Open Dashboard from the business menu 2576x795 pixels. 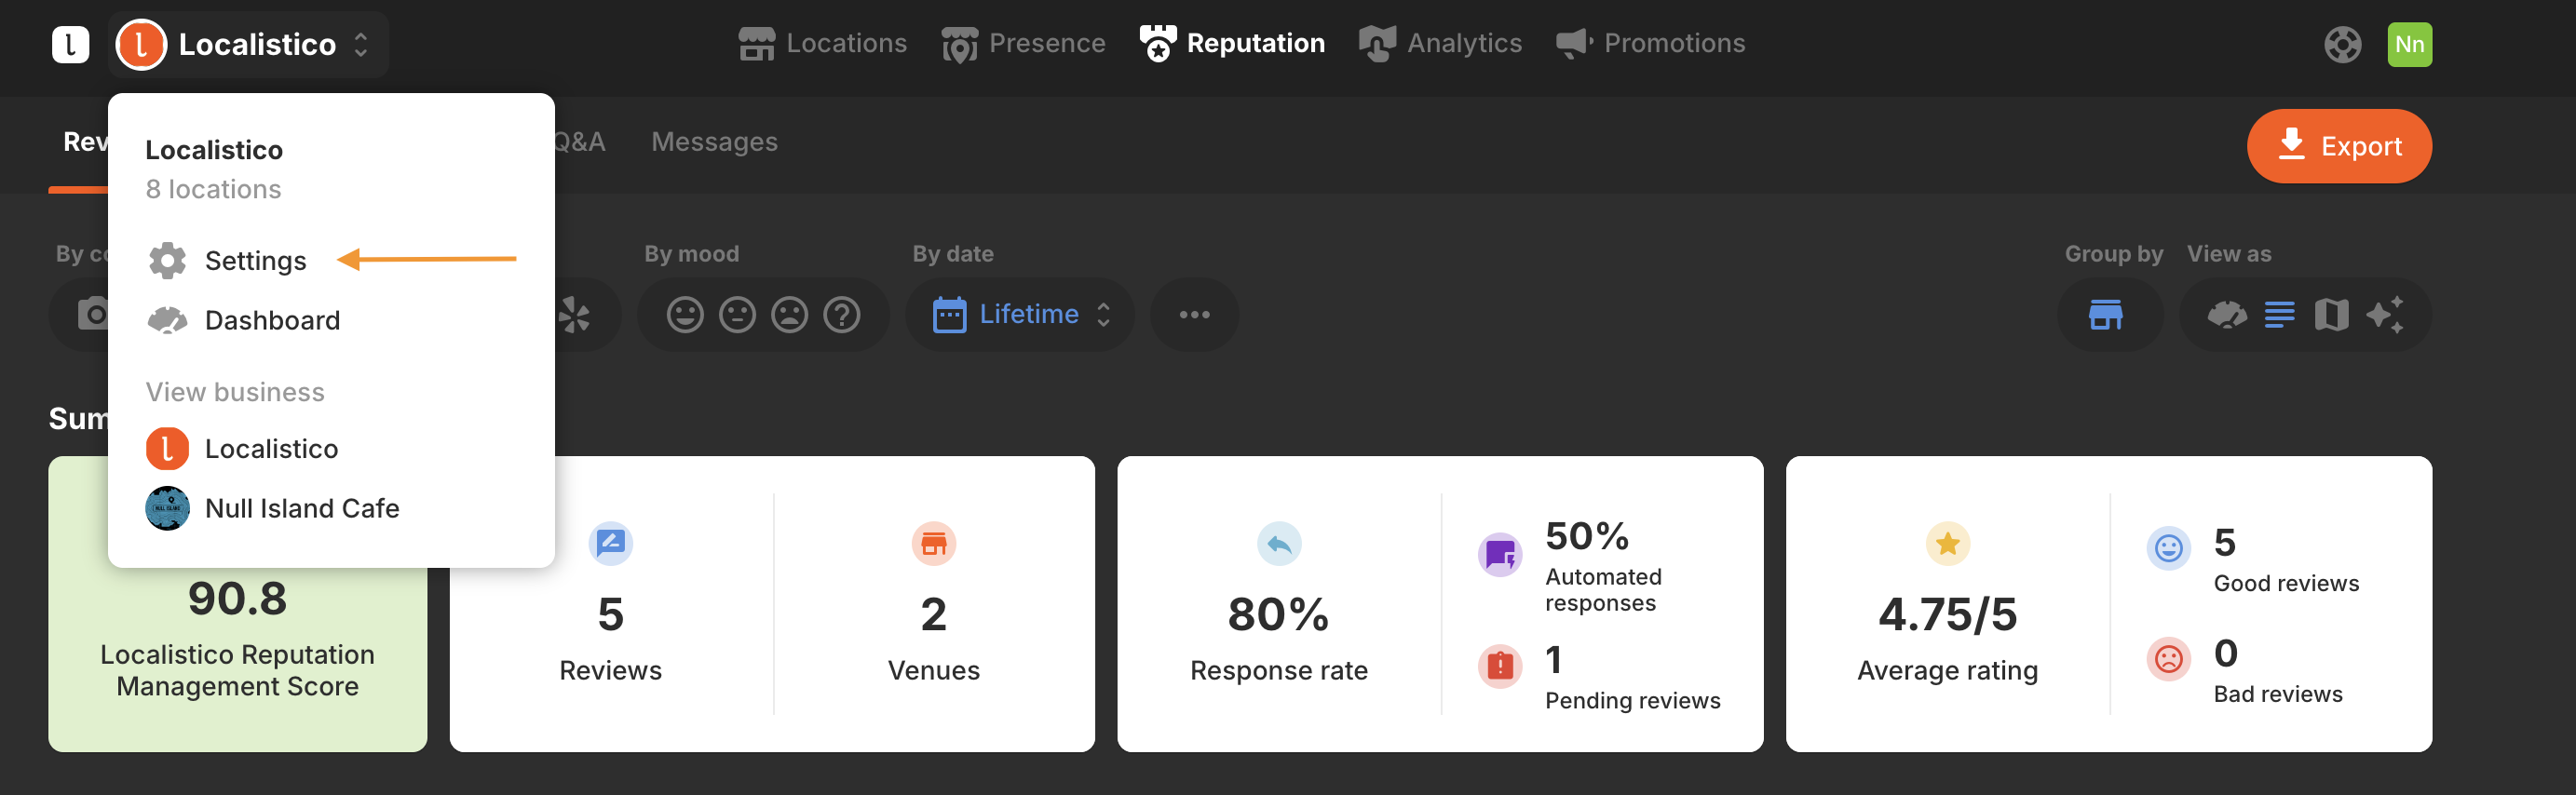point(271,320)
